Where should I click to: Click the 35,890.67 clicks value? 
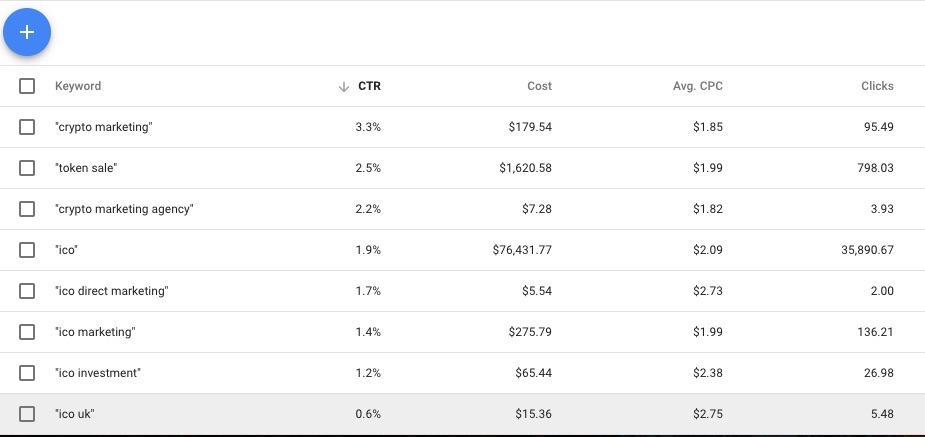(x=867, y=250)
